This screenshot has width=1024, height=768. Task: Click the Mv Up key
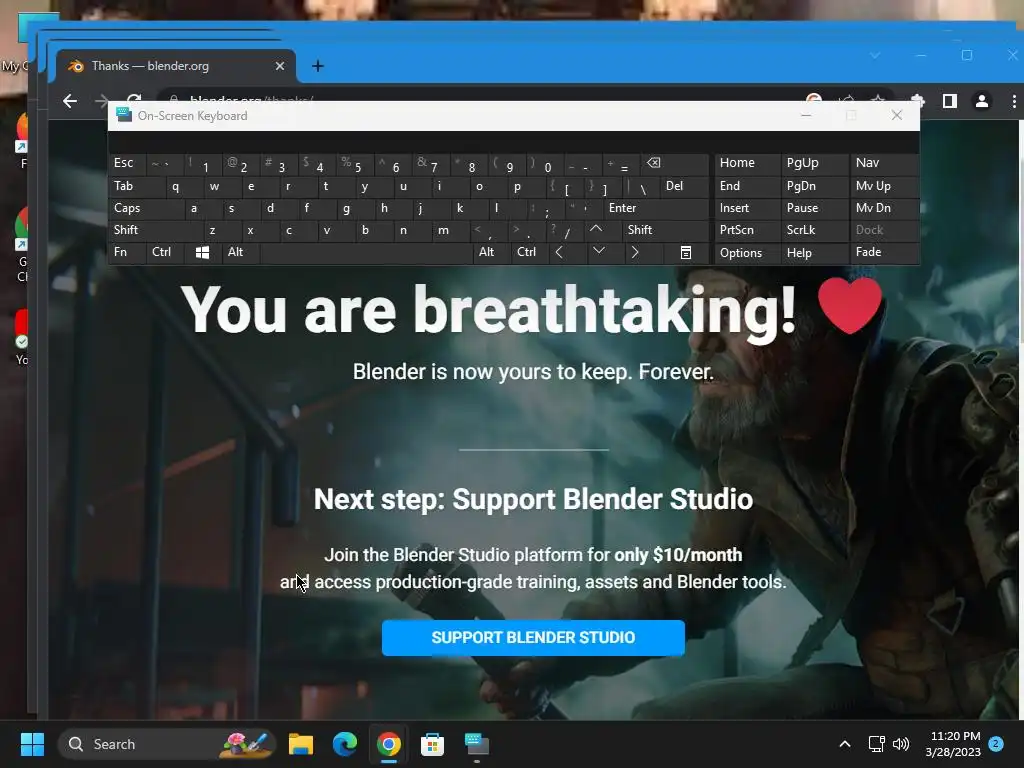click(x=884, y=186)
